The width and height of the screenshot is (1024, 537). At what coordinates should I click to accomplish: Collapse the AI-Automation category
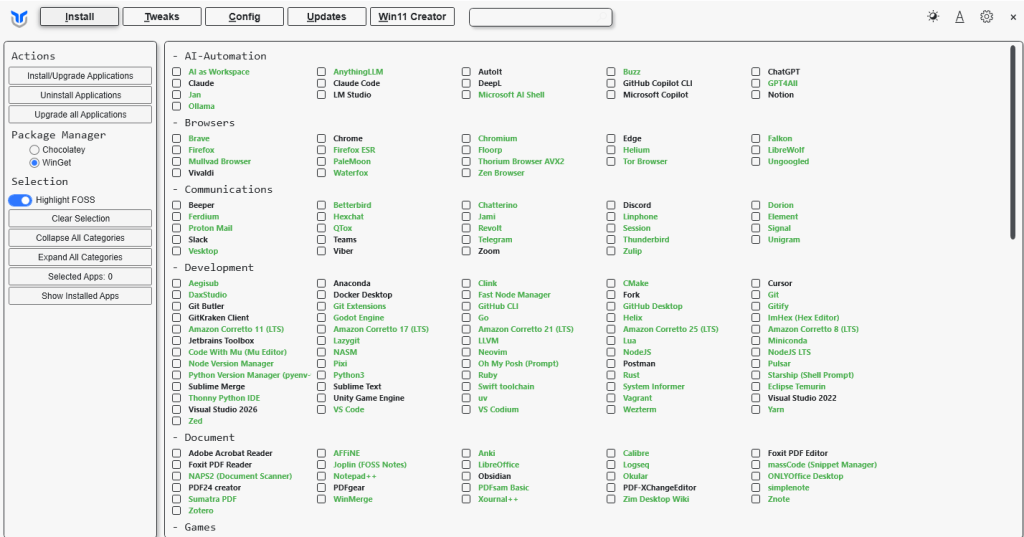[x=218, y=56]
